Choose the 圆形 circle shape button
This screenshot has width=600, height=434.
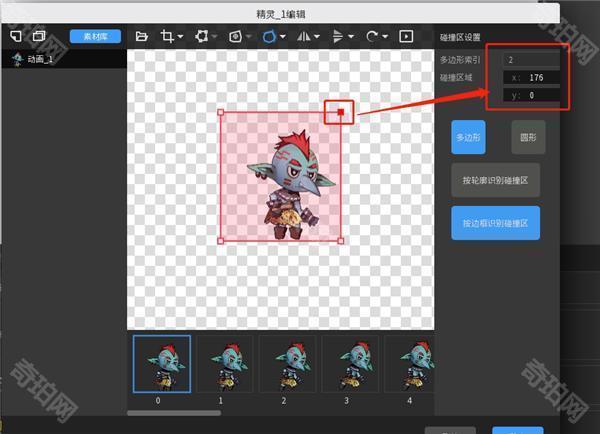(528, 137)
